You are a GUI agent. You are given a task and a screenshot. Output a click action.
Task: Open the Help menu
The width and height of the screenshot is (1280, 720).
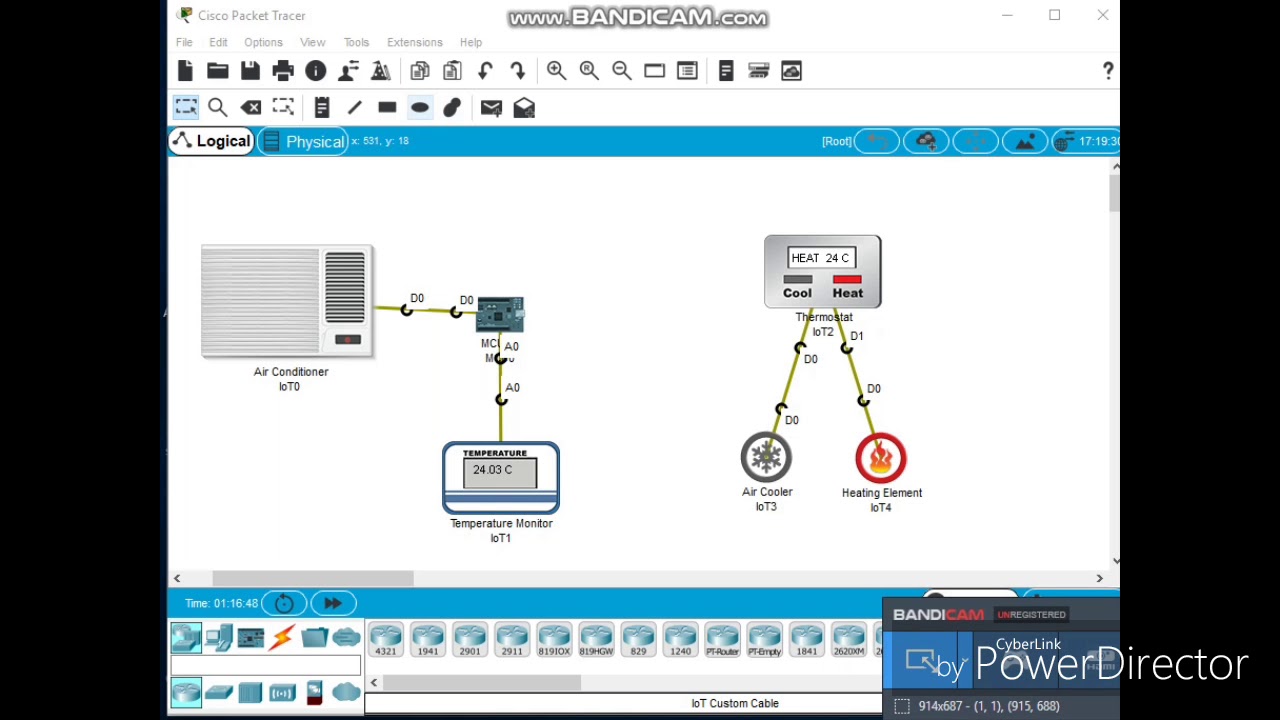coord(470,42)
